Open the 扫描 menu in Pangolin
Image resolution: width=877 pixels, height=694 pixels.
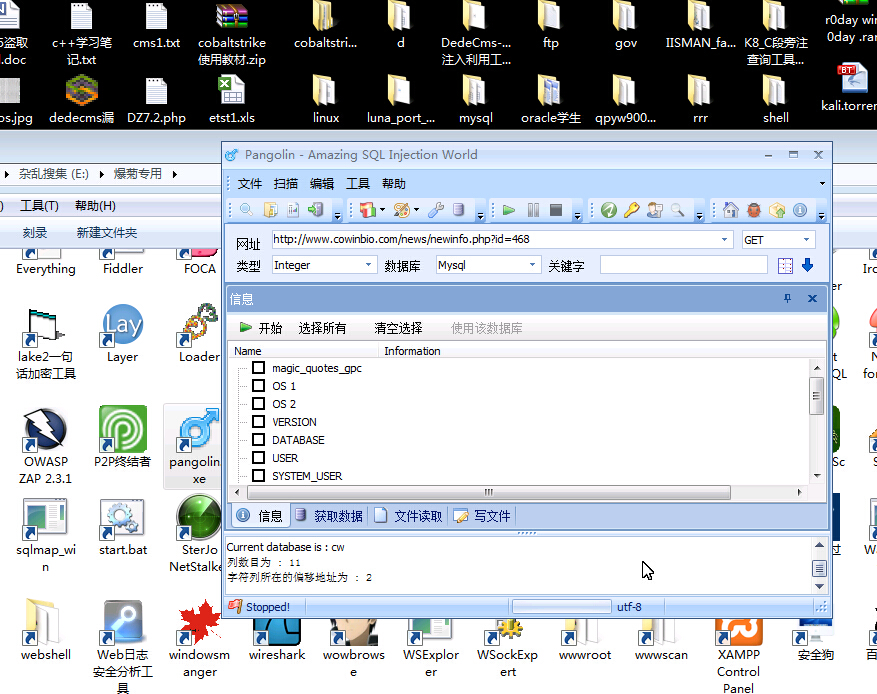tap(285, 184)
